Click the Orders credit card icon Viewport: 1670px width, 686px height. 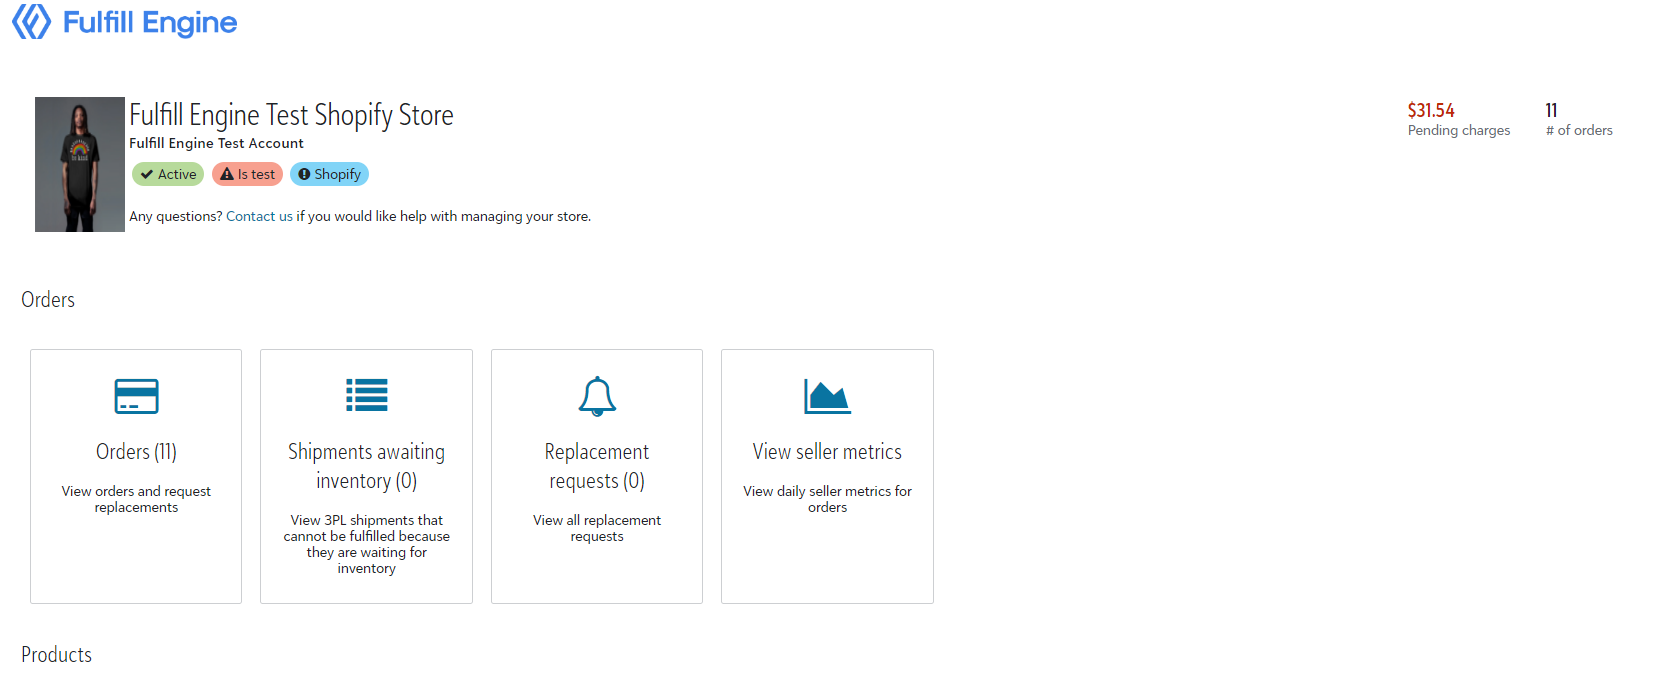tap(136, 396)
